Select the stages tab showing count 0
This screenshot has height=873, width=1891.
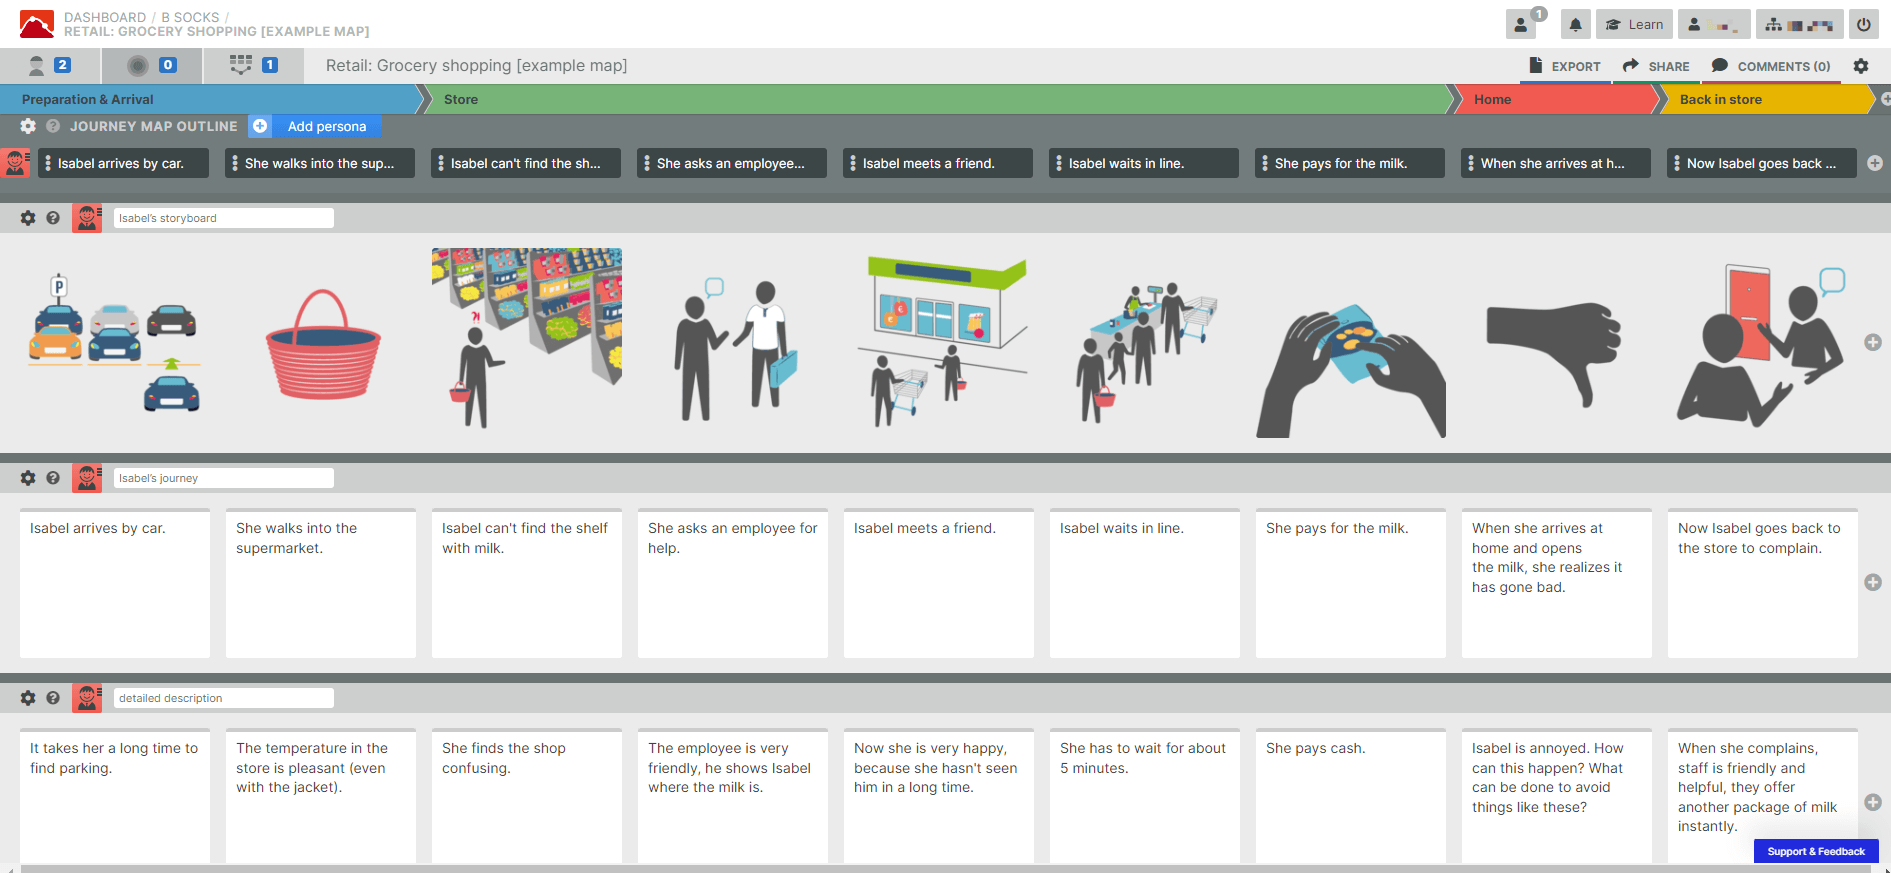[x=152, y=66]
